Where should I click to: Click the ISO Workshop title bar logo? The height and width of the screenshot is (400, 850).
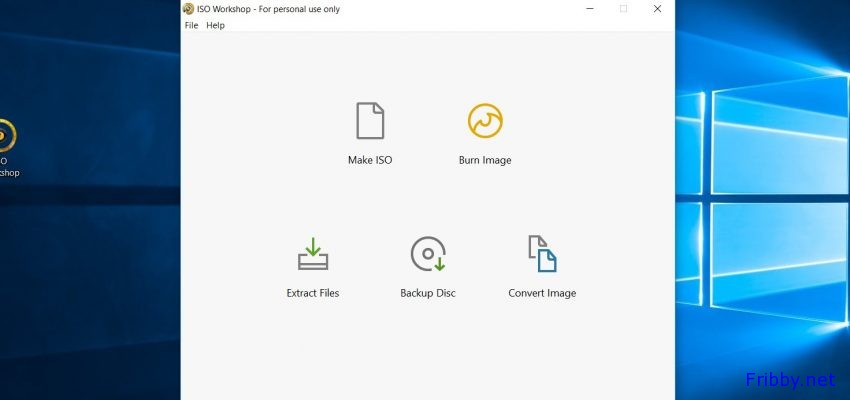coord(188,9)
